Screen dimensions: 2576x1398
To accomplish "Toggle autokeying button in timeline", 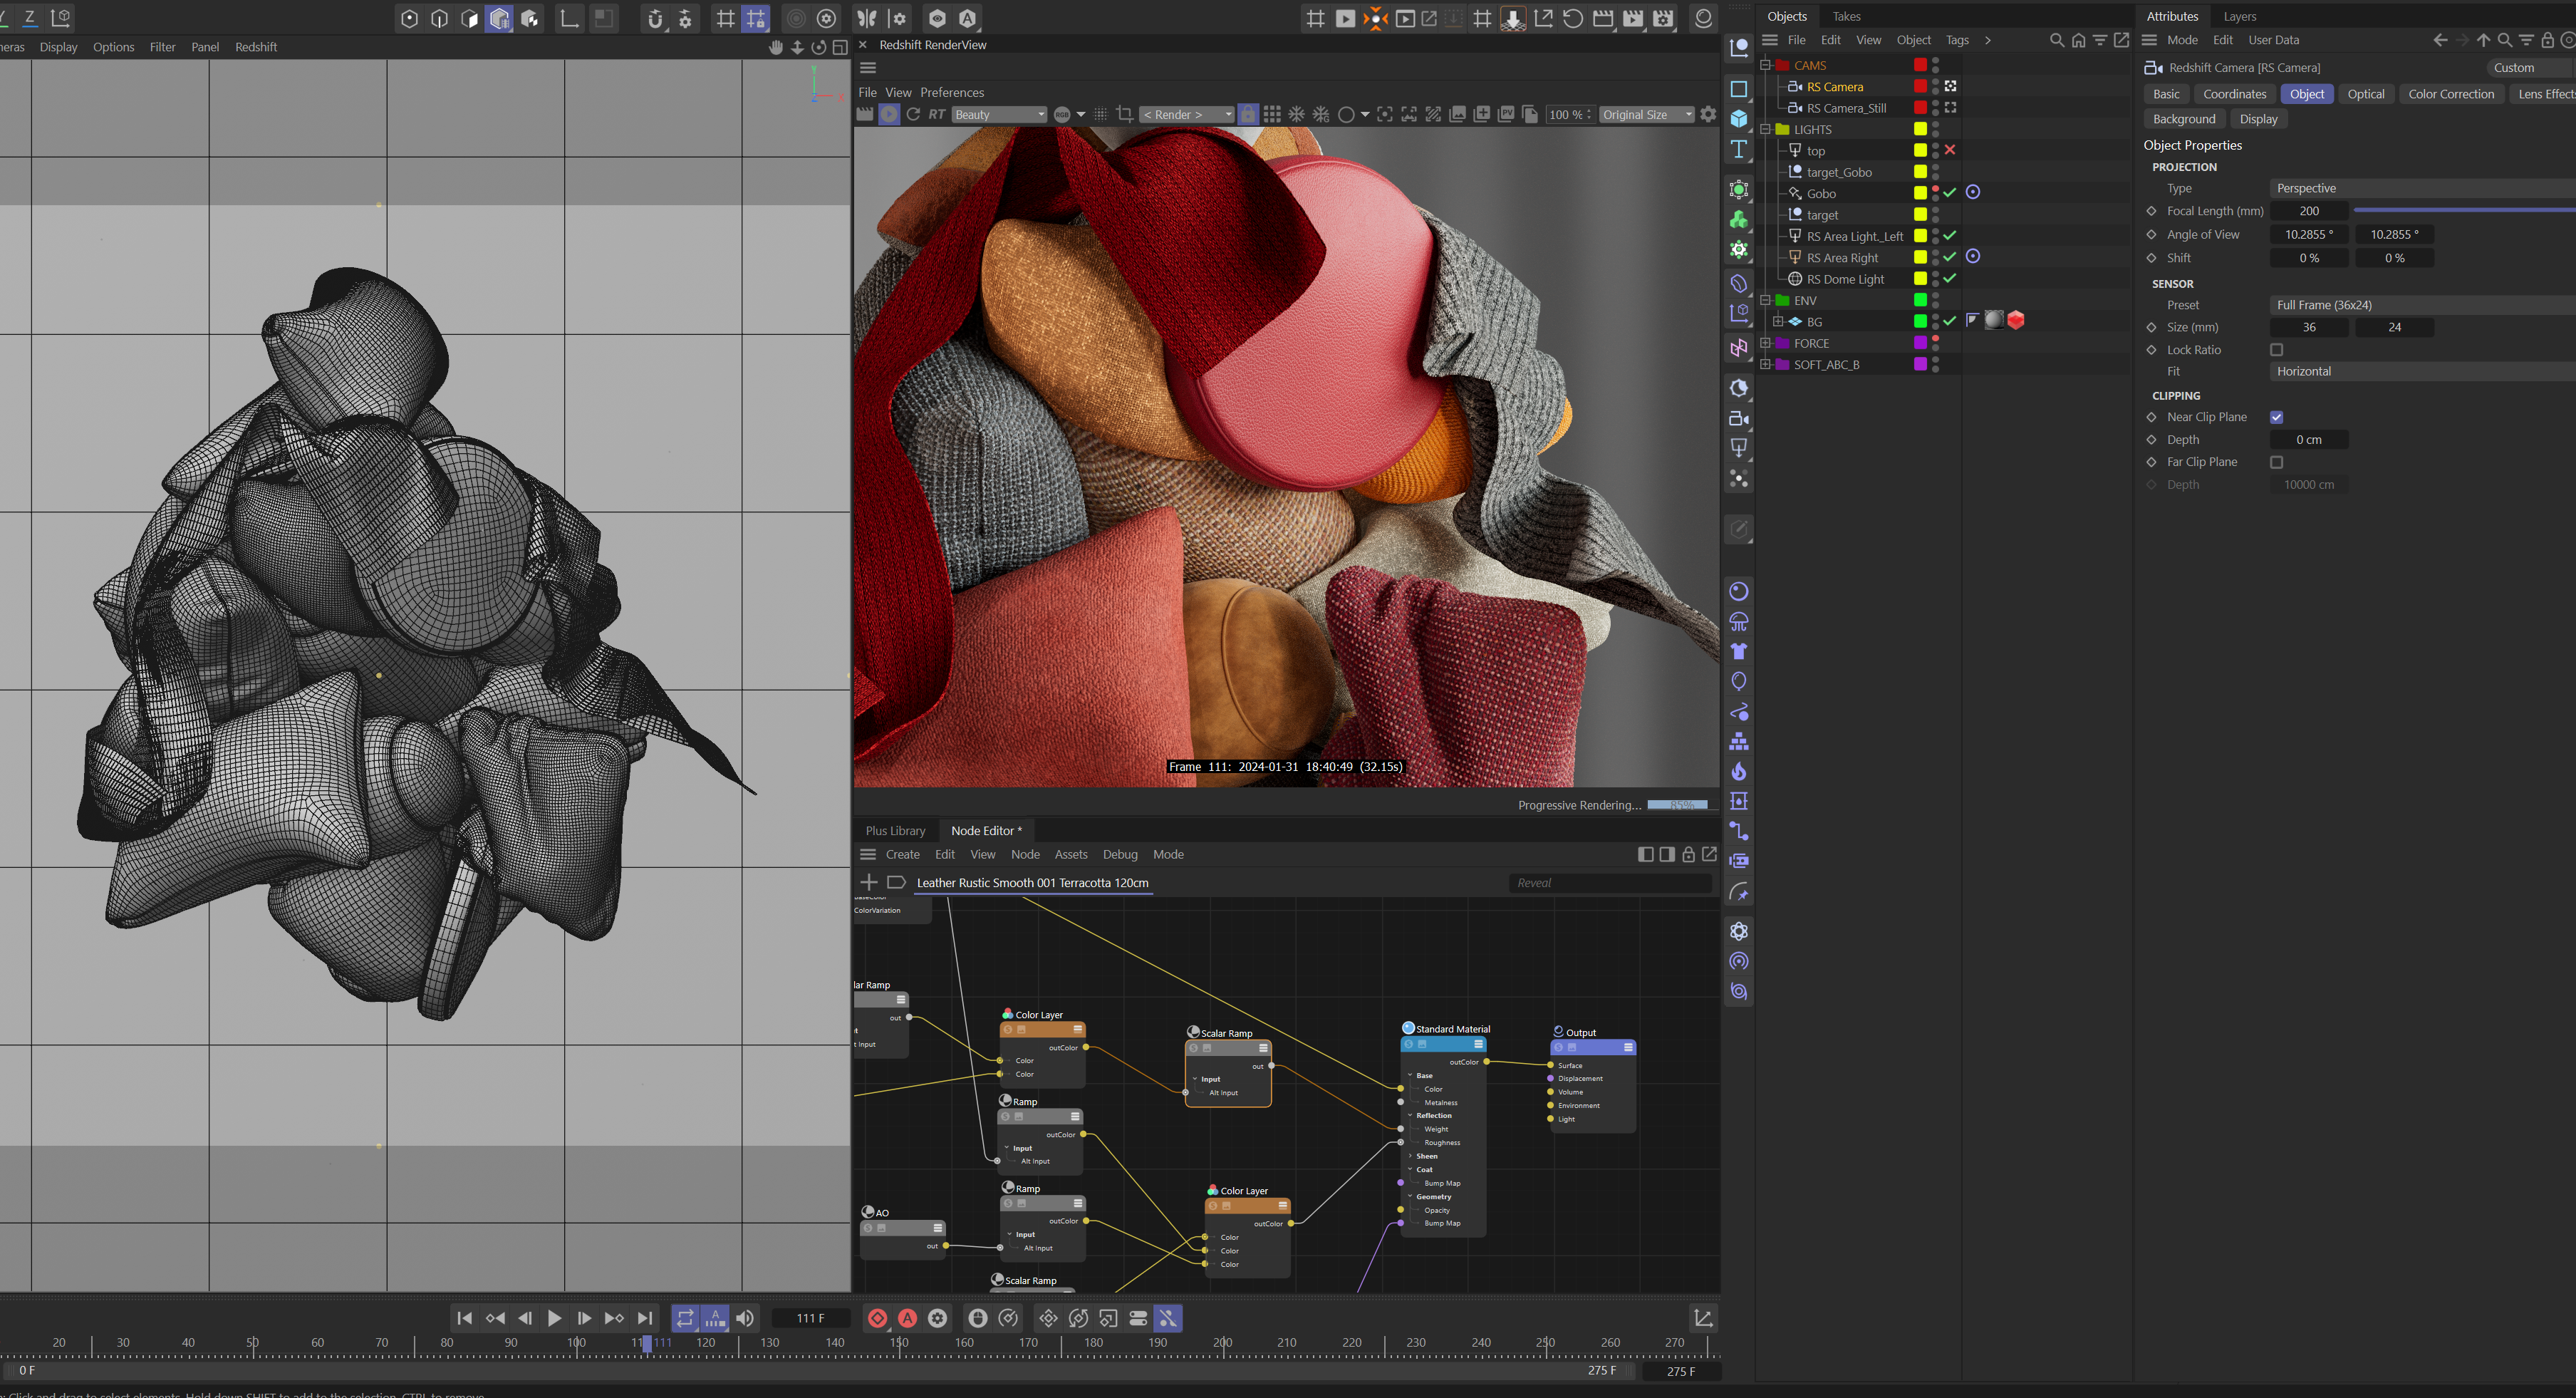I will coord(908,1319).
